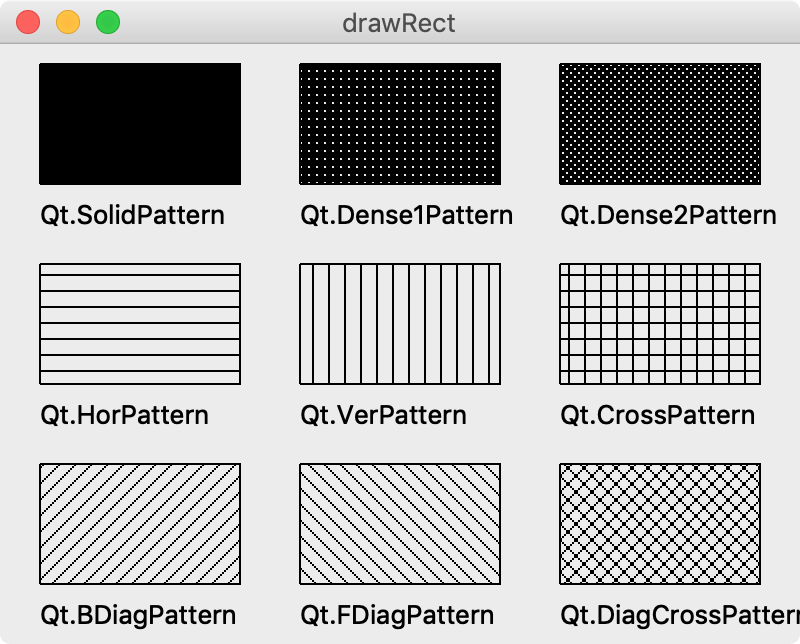
Task: Select the Dense1Pattern dotted rectangle
Action: (x=400, y=124)
